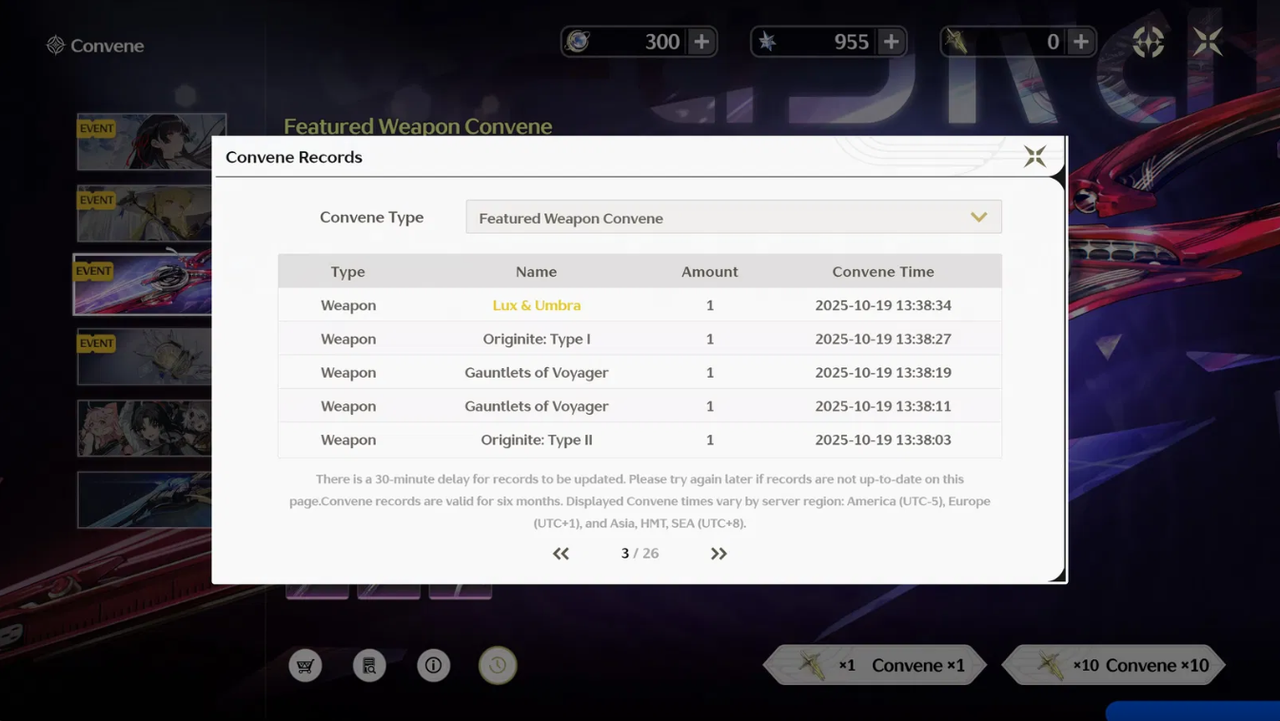
Task: Exit the Convene screen with the top-right X
Action: click(1208, 41)
